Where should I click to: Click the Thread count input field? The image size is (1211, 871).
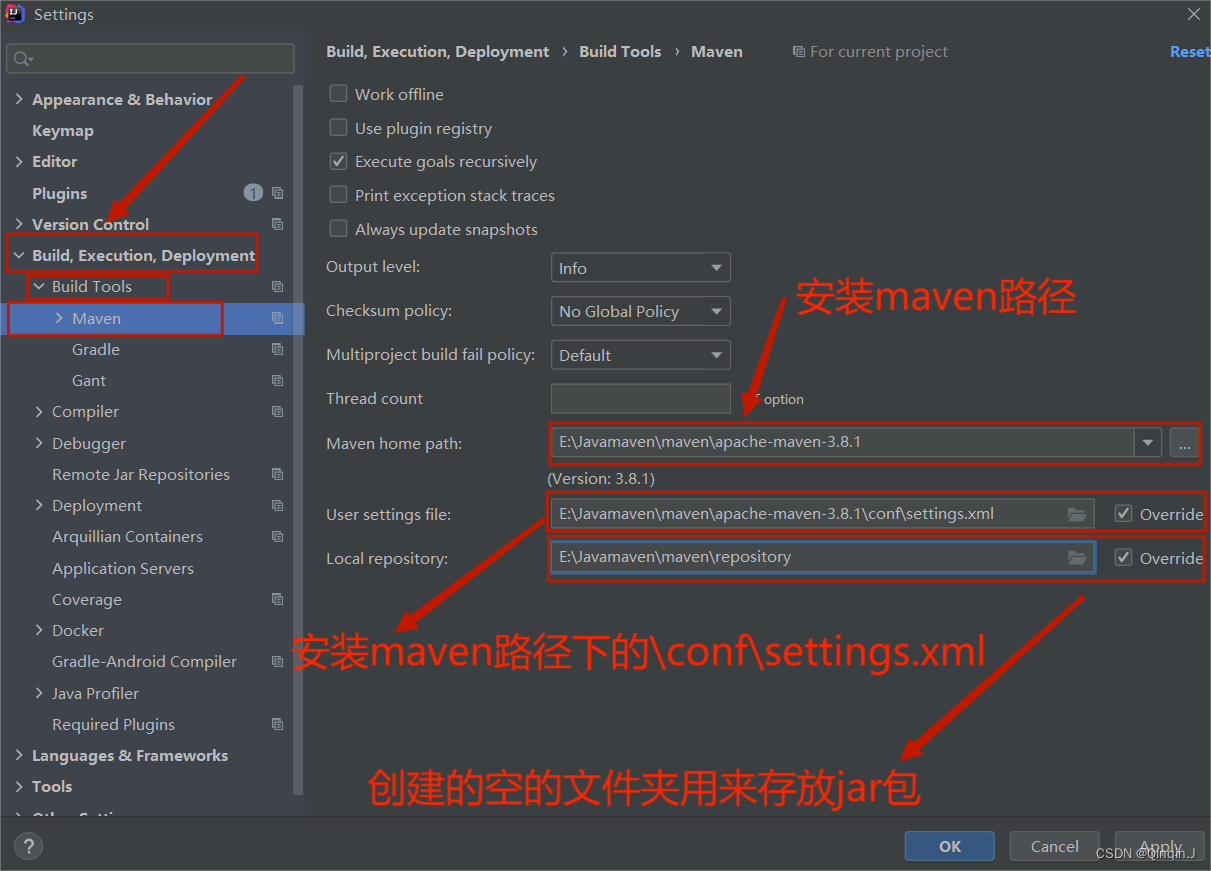click(640, 398)
